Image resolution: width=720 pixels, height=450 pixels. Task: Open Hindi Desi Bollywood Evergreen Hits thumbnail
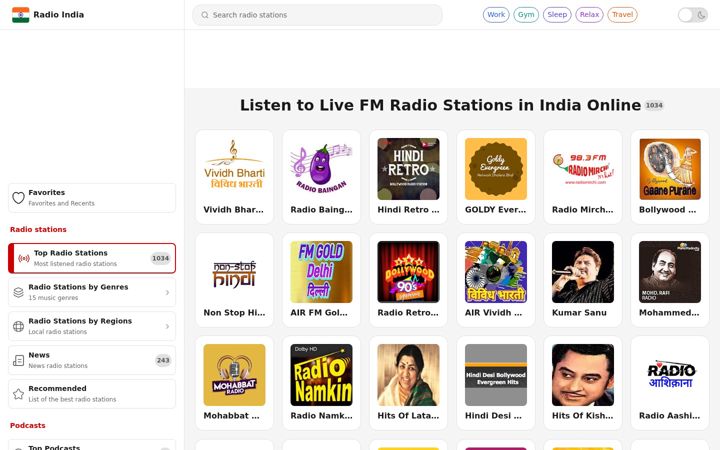pos(496,375)
